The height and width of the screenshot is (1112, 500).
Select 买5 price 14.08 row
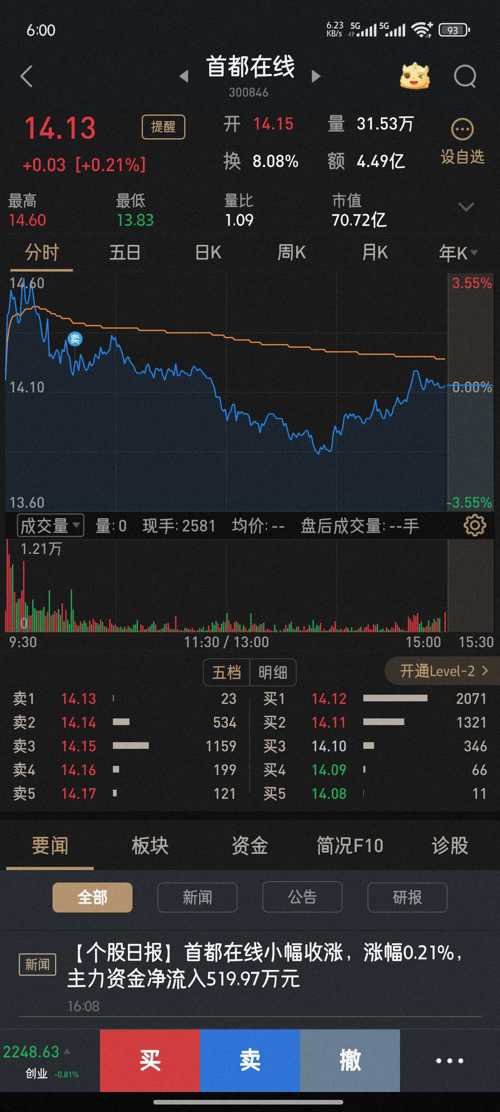tap(375, 794)
